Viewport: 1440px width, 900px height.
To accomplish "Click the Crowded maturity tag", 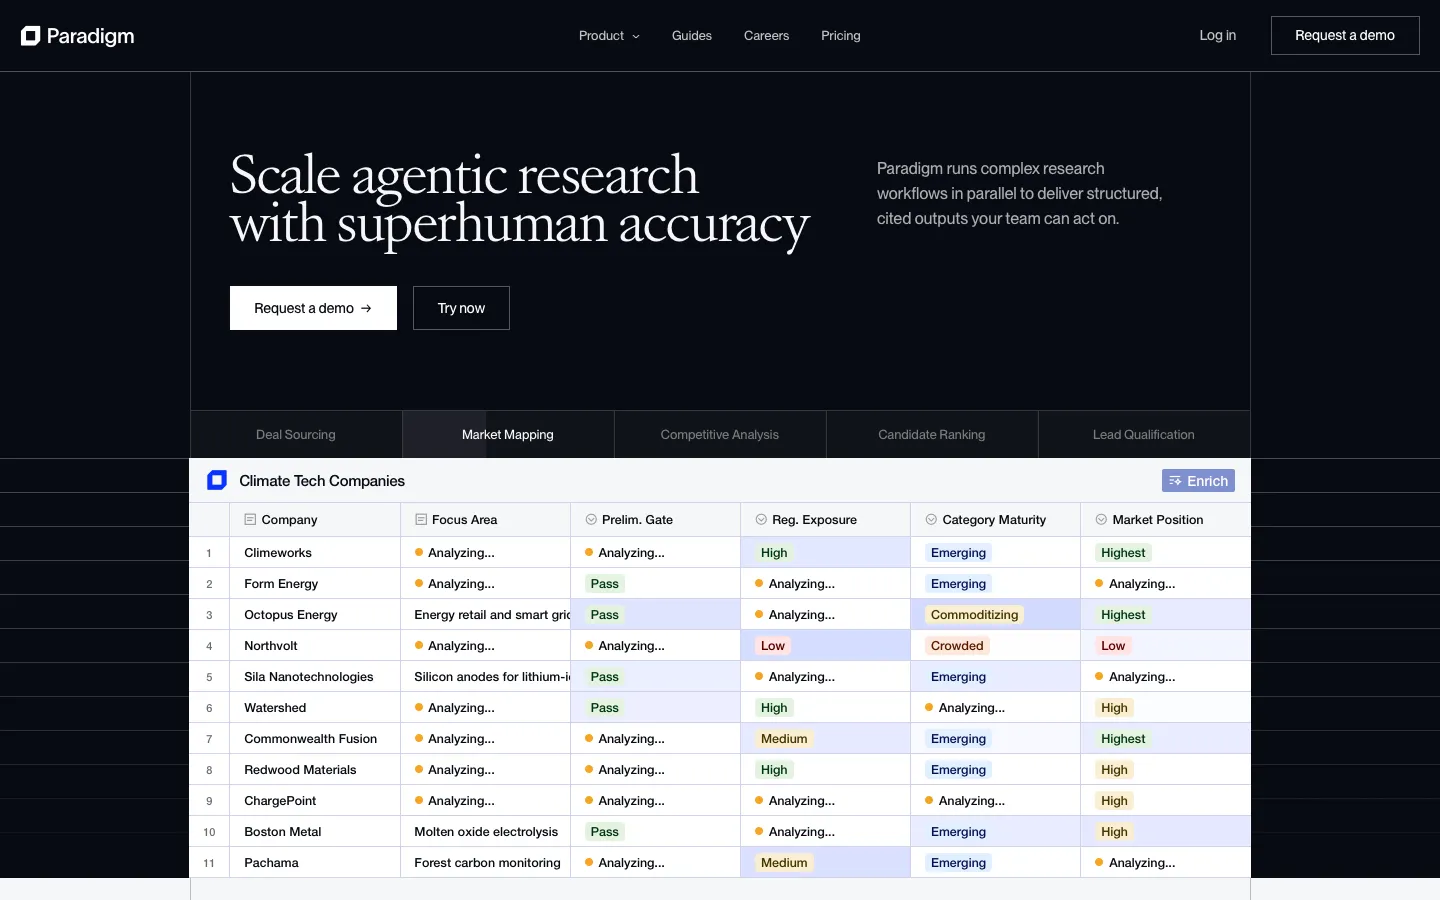I will pyautogui.click(x=957, y=646).
